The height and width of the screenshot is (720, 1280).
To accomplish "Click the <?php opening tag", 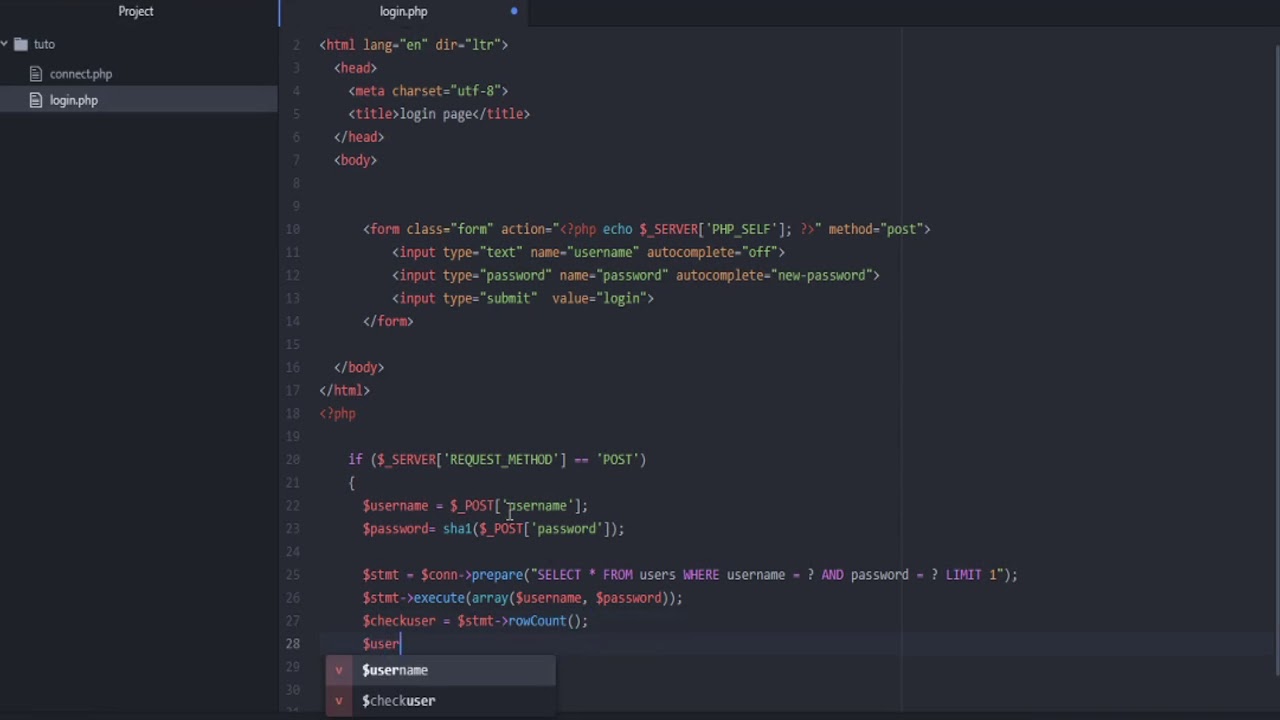I will point(337,413).
